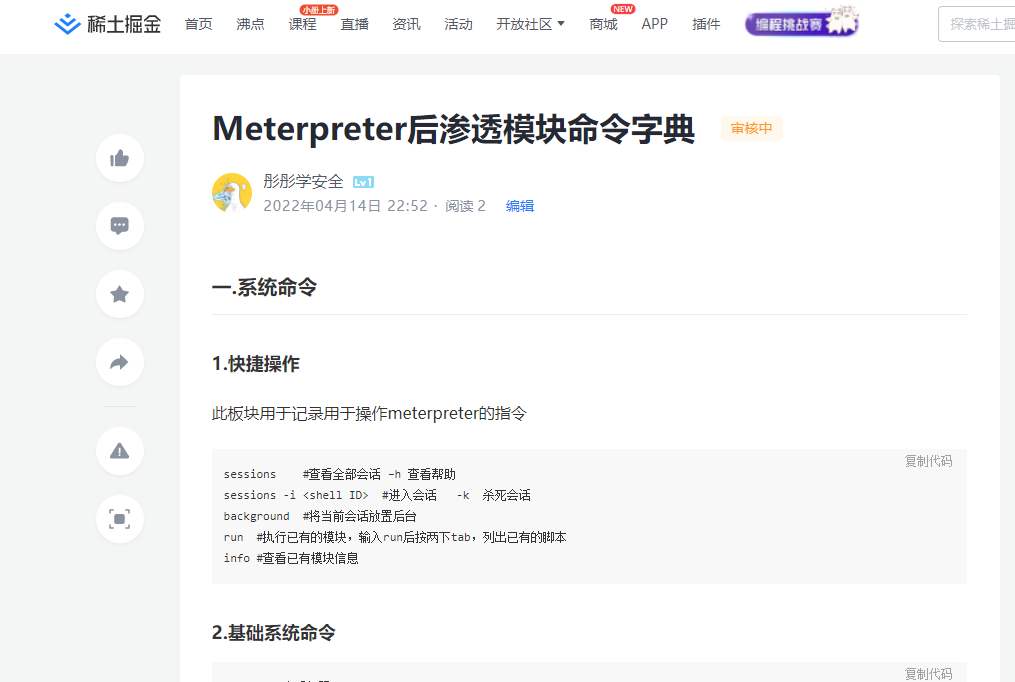Click the 小册上新 badge above 课程
Viewport: 1015px width, 682px height.
(x=318, y=10)
